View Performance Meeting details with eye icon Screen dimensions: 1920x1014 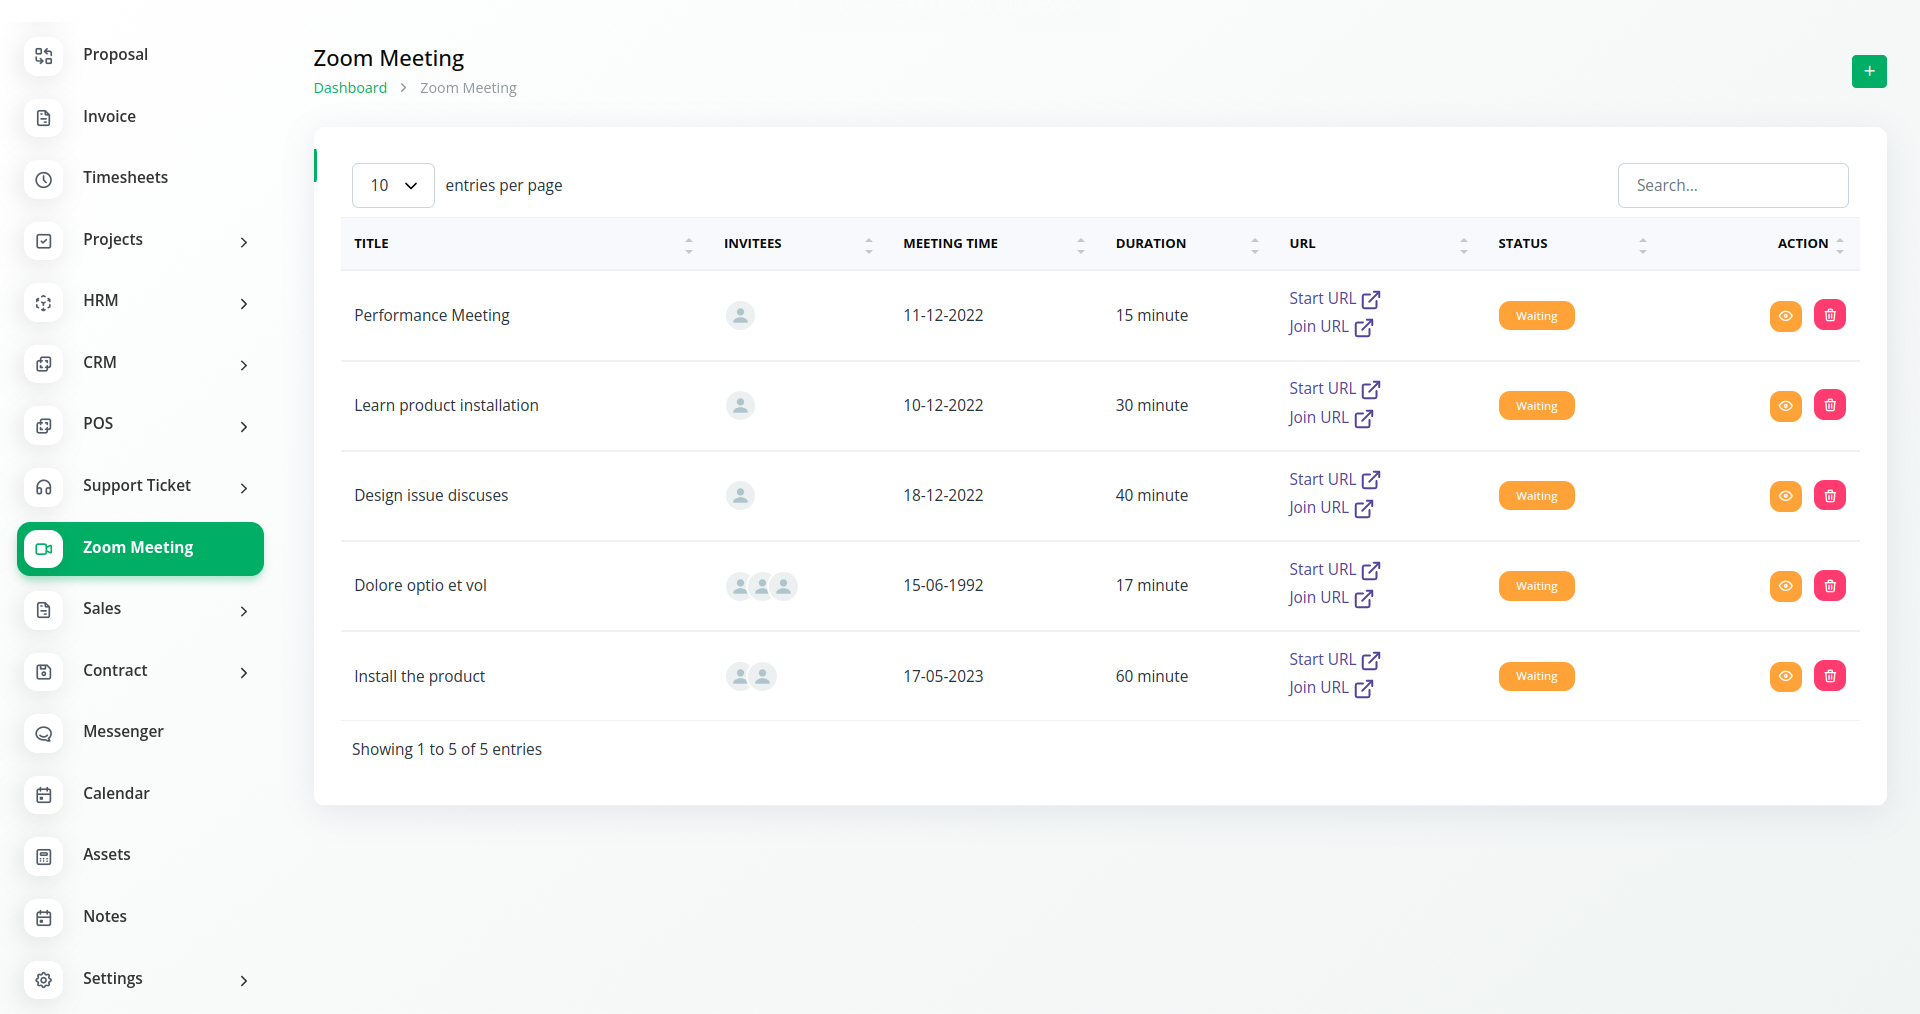click(1785, 316)
